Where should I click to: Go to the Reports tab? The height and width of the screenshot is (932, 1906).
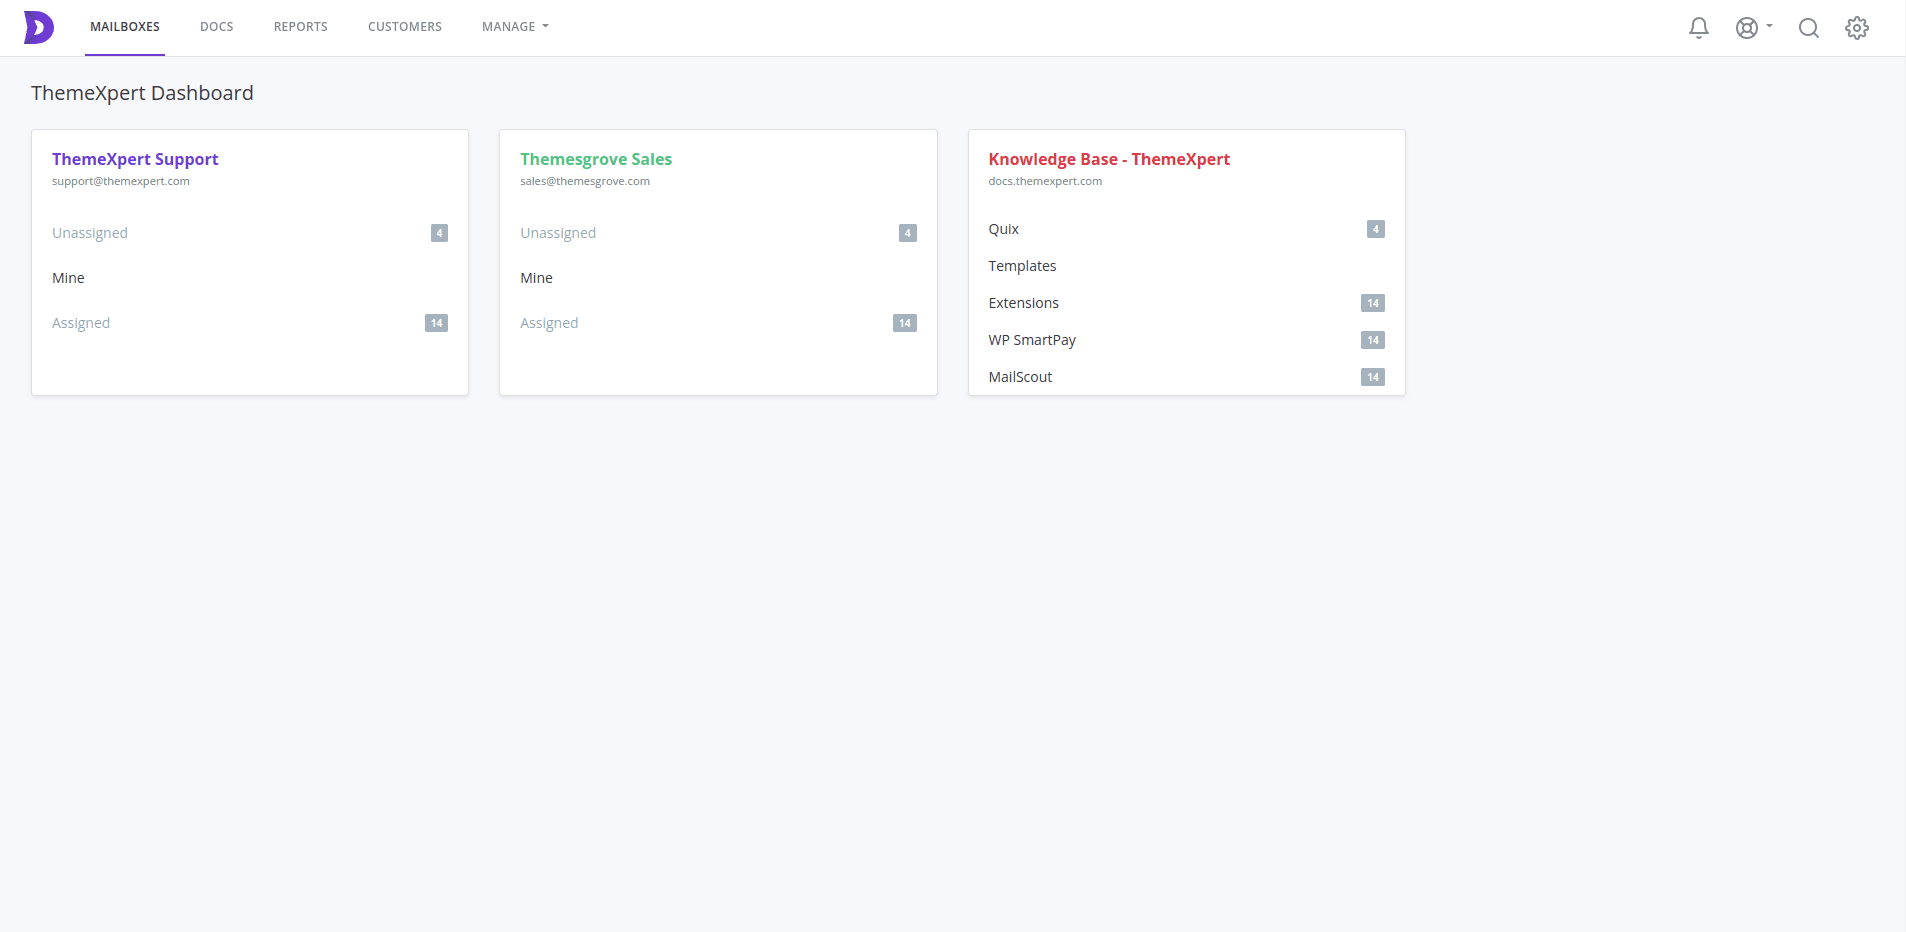coord(301,27)
